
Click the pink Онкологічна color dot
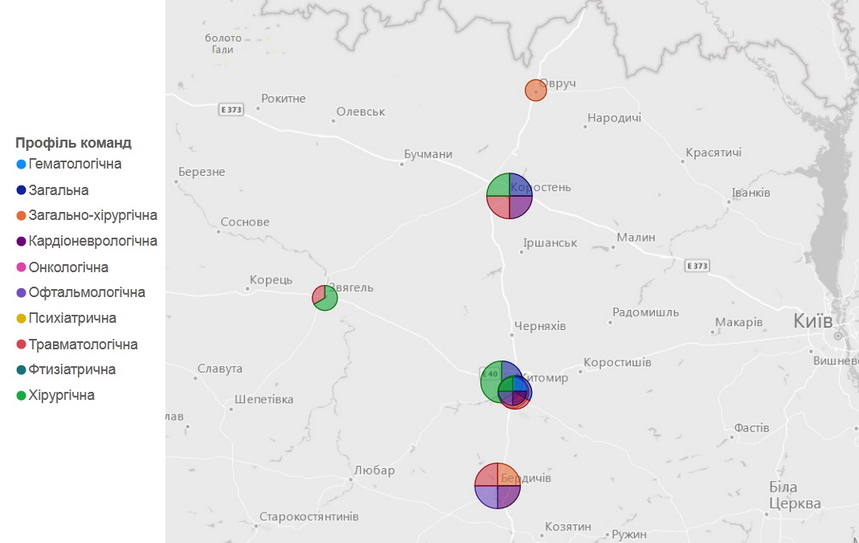21,268
